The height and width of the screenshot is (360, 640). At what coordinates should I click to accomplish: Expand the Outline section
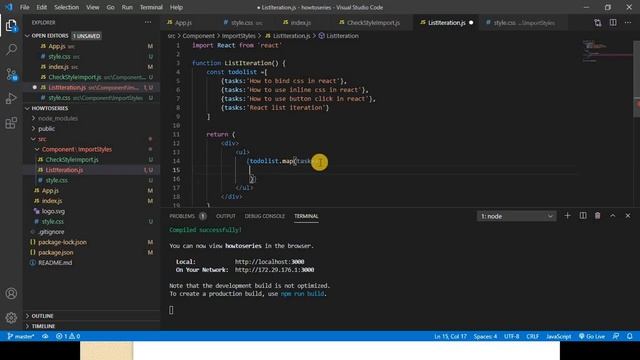click(42, 316)
